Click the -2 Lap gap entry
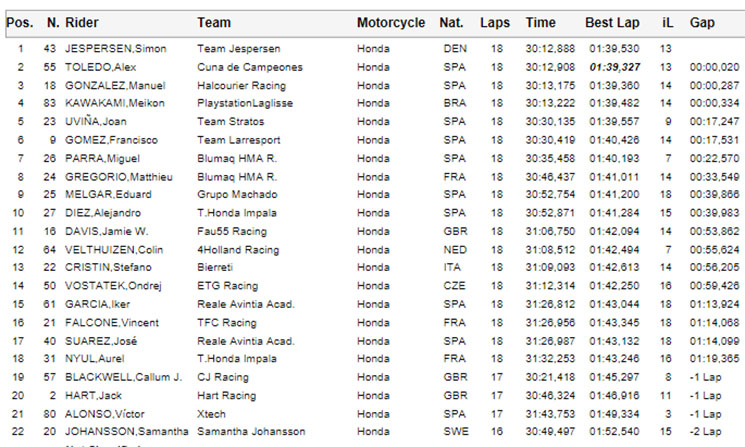This screenshot has height=447, width=745. [x=706, y=432]
